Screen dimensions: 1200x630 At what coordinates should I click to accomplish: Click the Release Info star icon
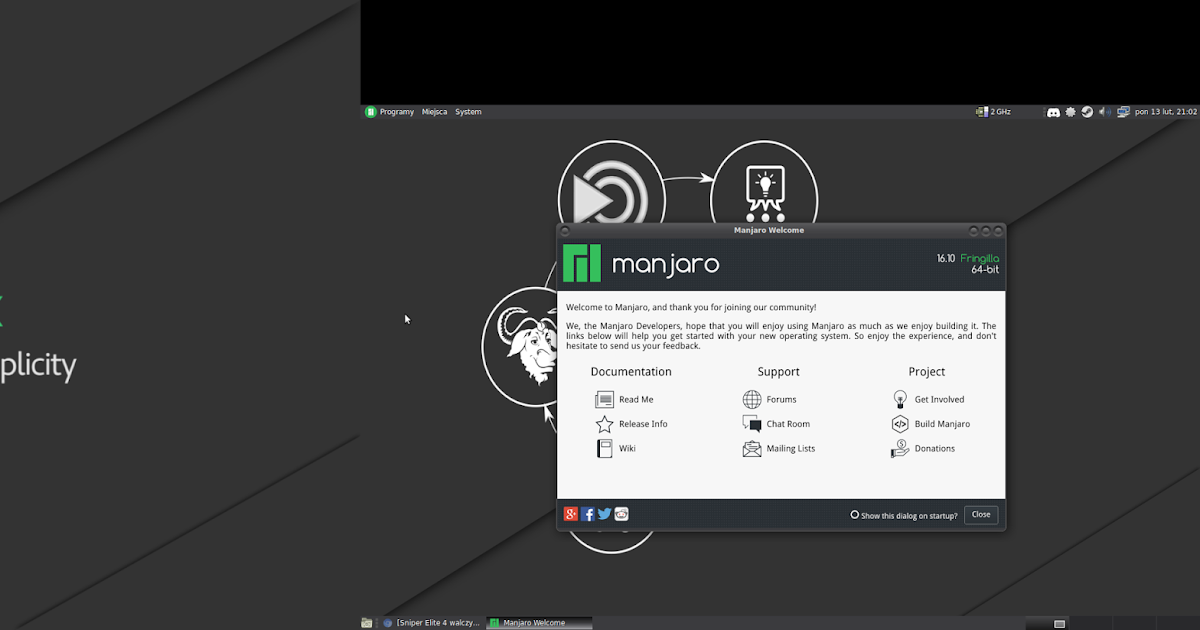(x=603, y=423)
